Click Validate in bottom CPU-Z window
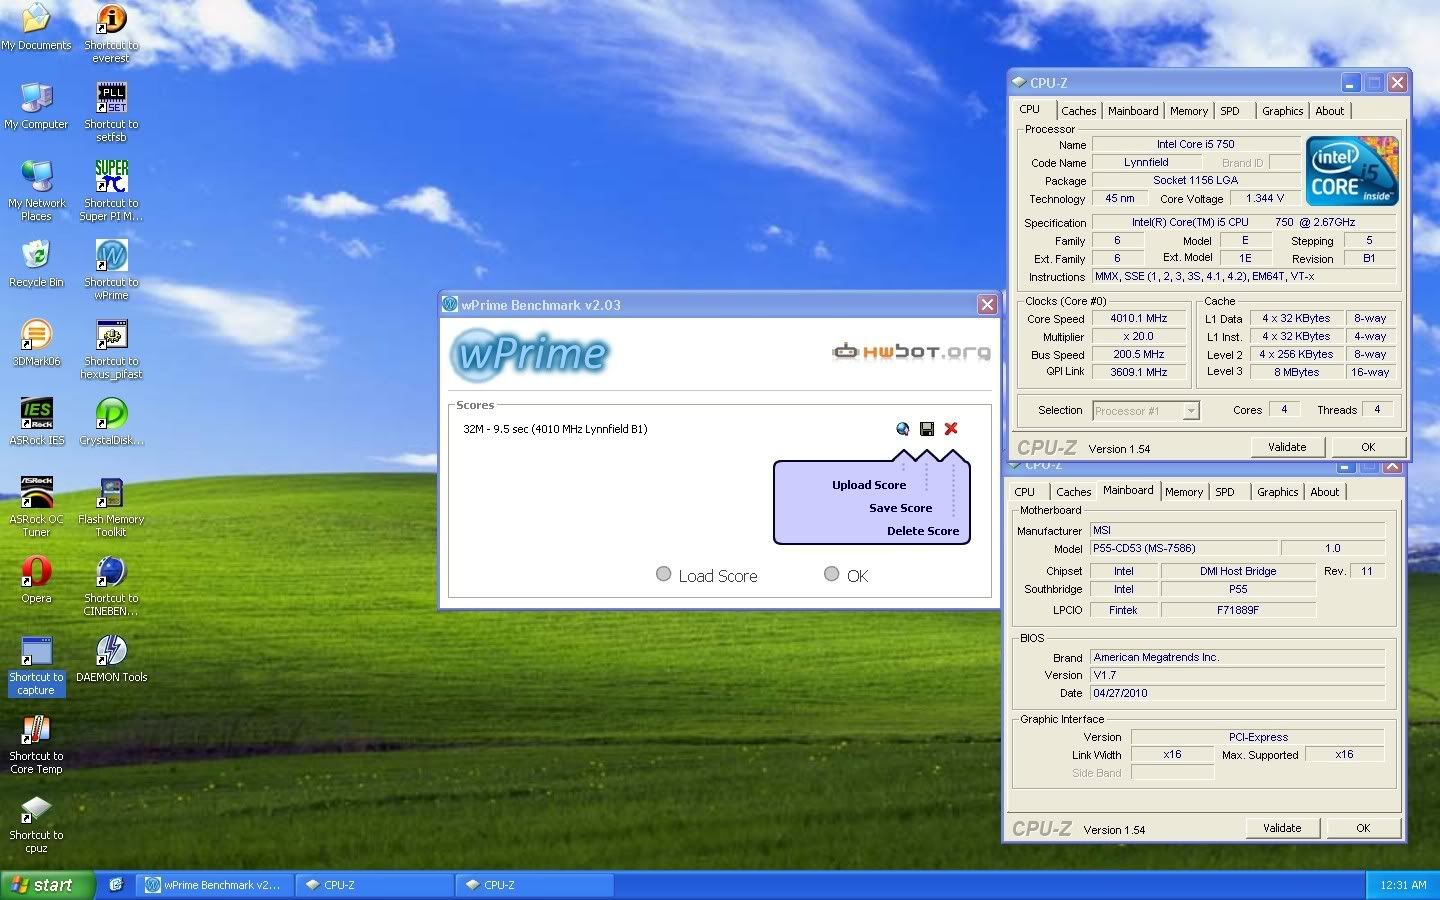The height and width of the screenshot is (900, 1440). pyautogui.click(x=1282, y=828)
